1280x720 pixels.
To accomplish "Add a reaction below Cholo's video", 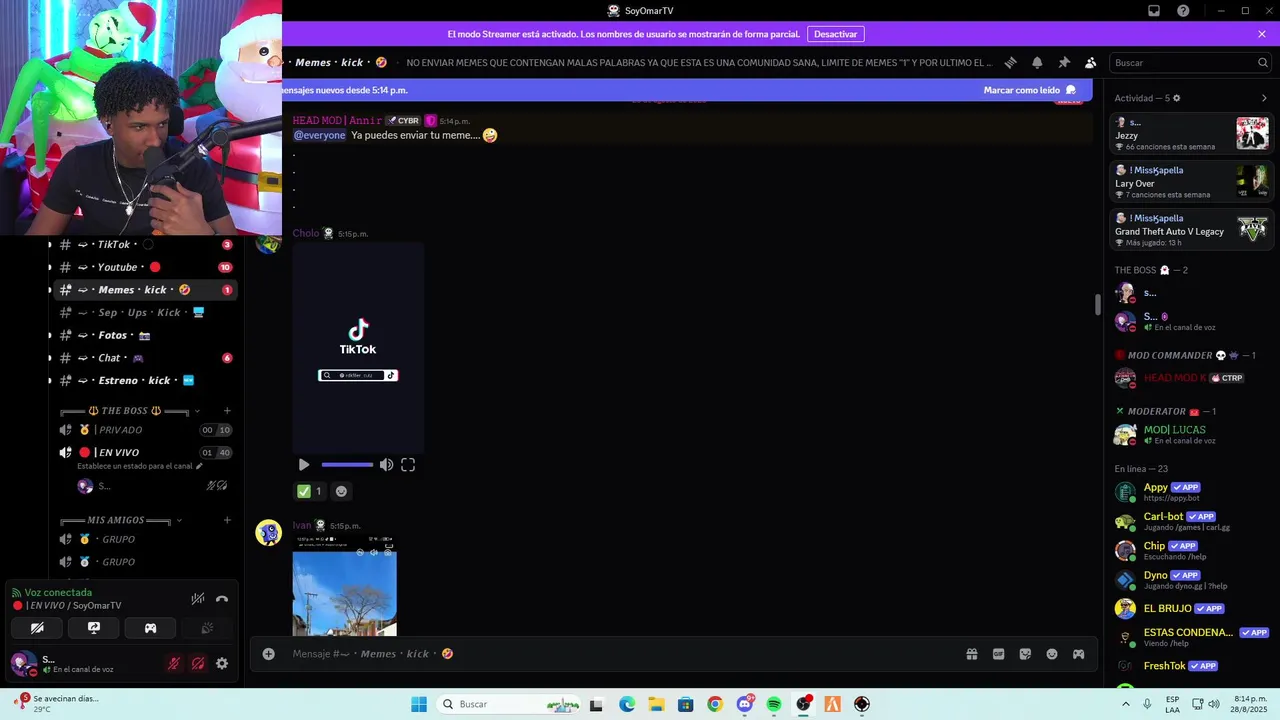I will coord(341,491).
